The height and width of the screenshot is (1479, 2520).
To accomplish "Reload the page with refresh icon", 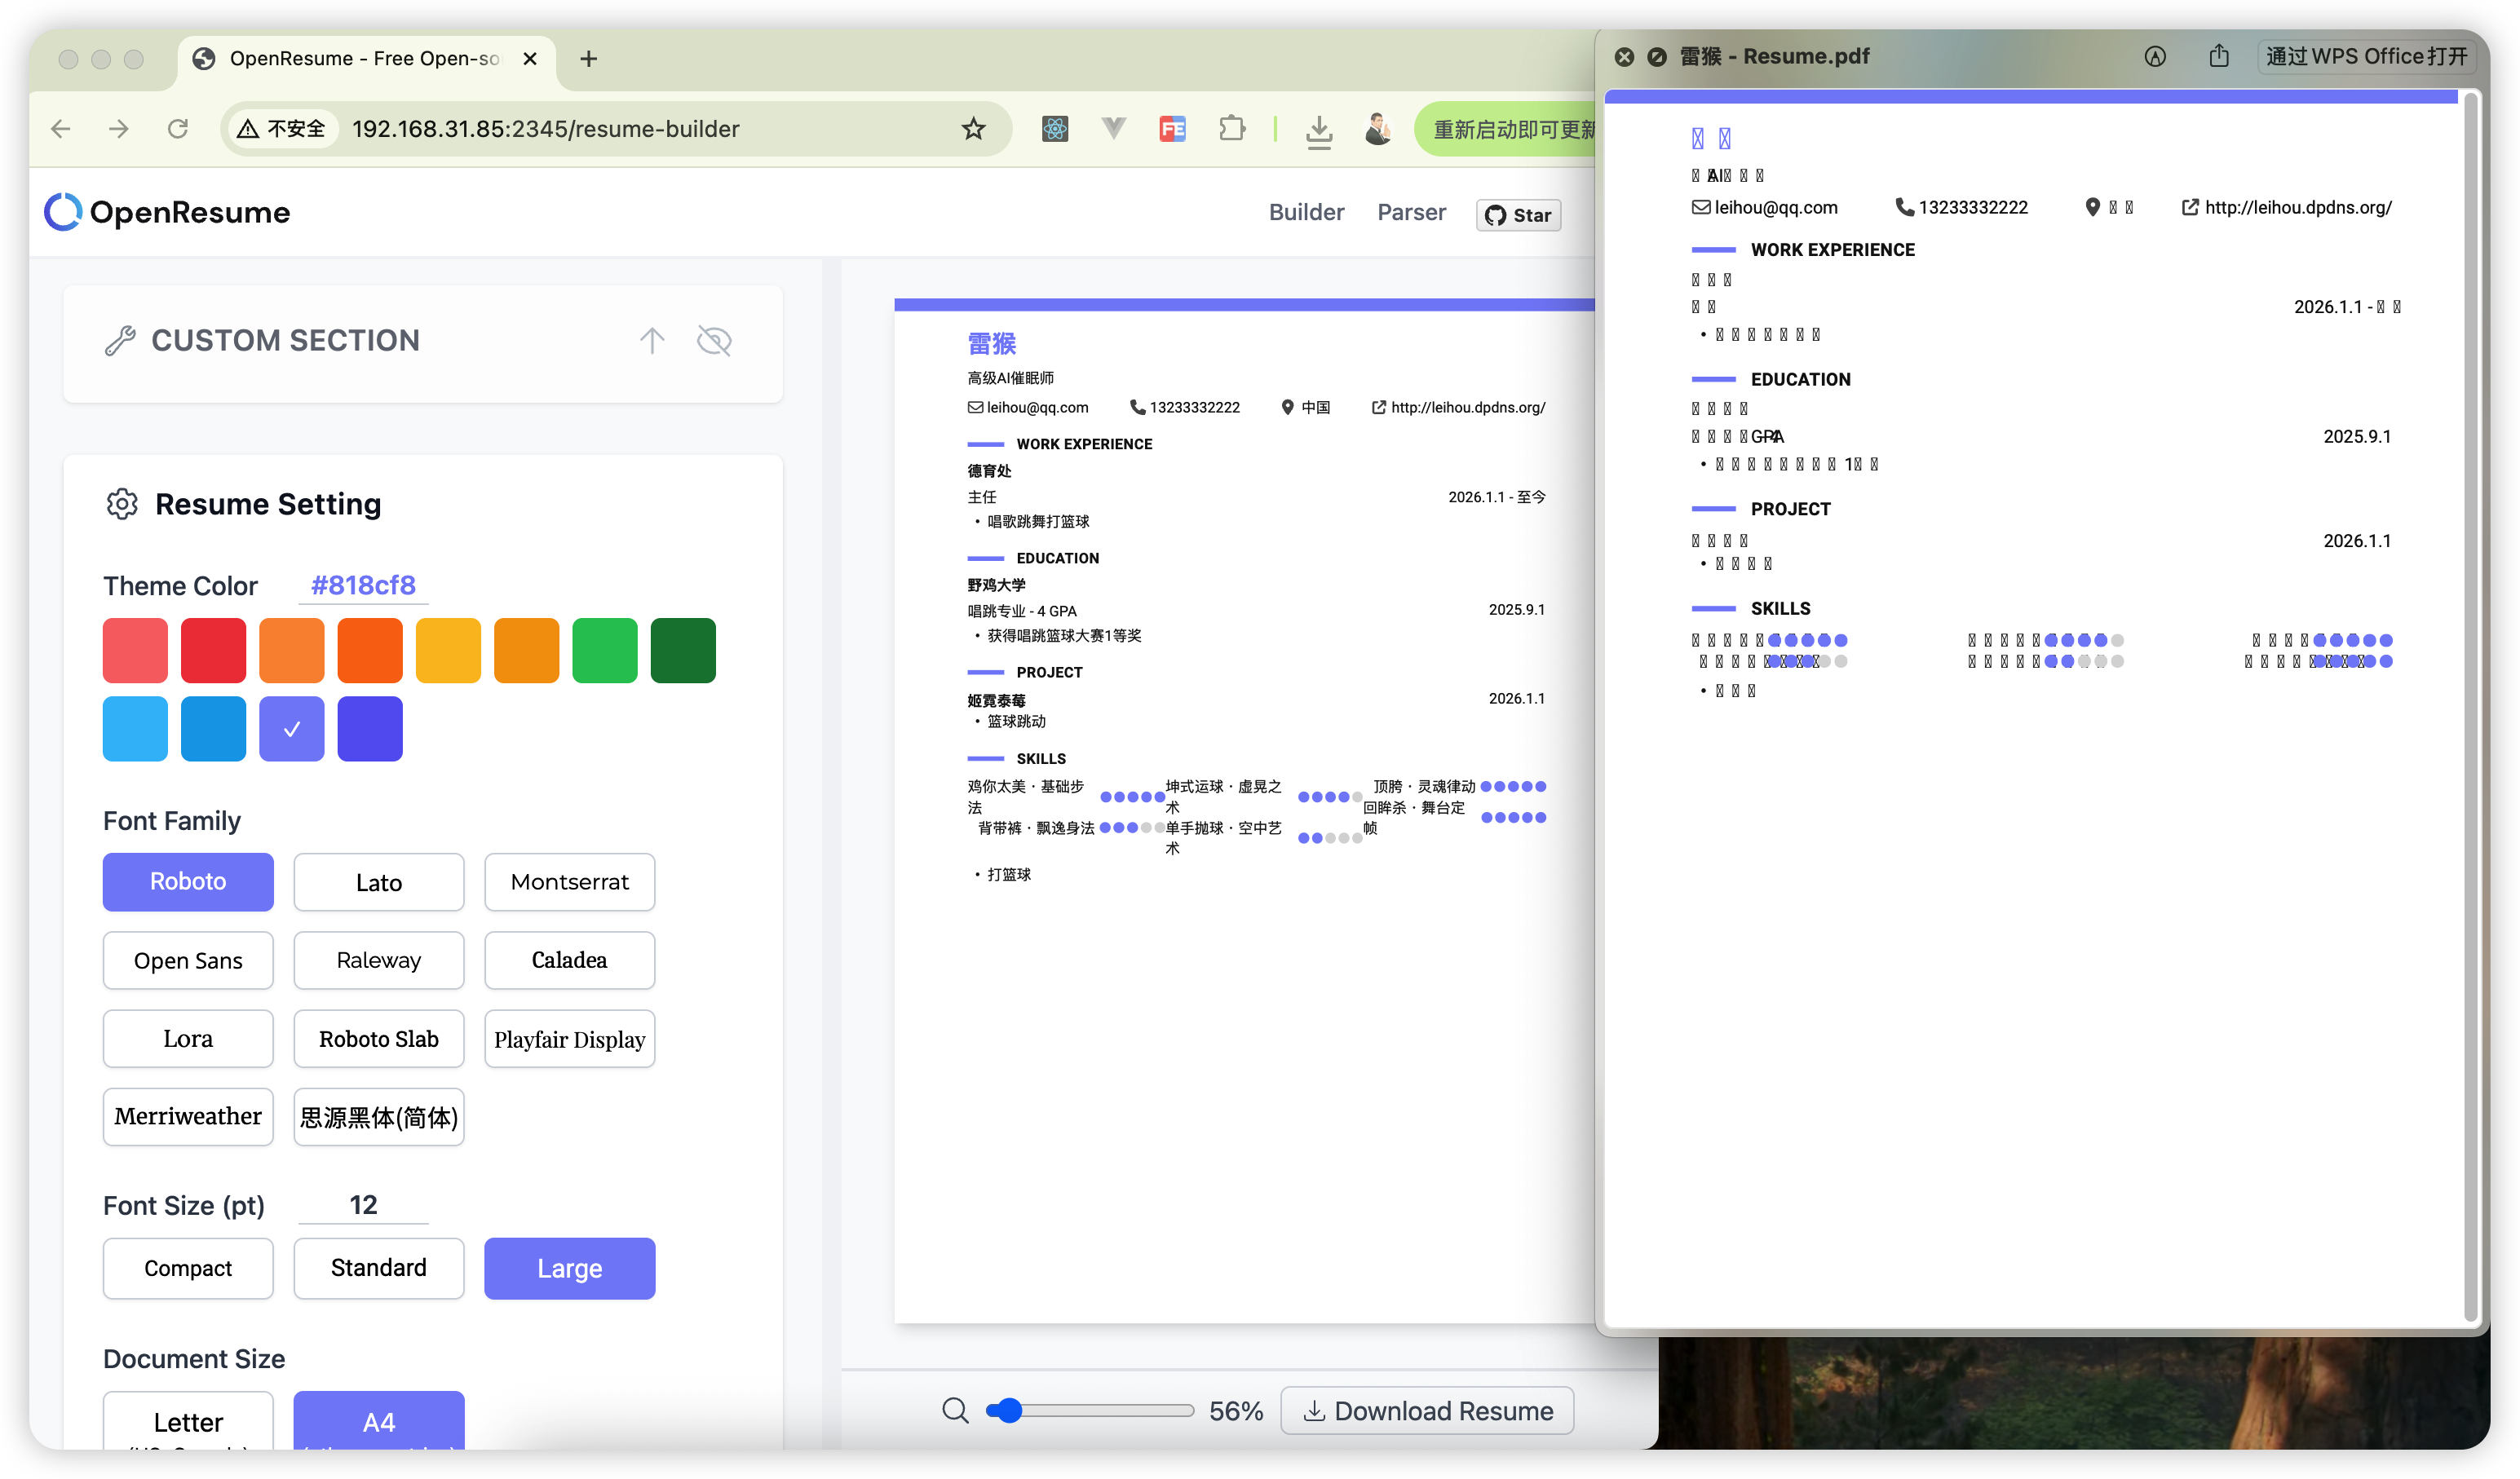I will (x=178, y=129).
